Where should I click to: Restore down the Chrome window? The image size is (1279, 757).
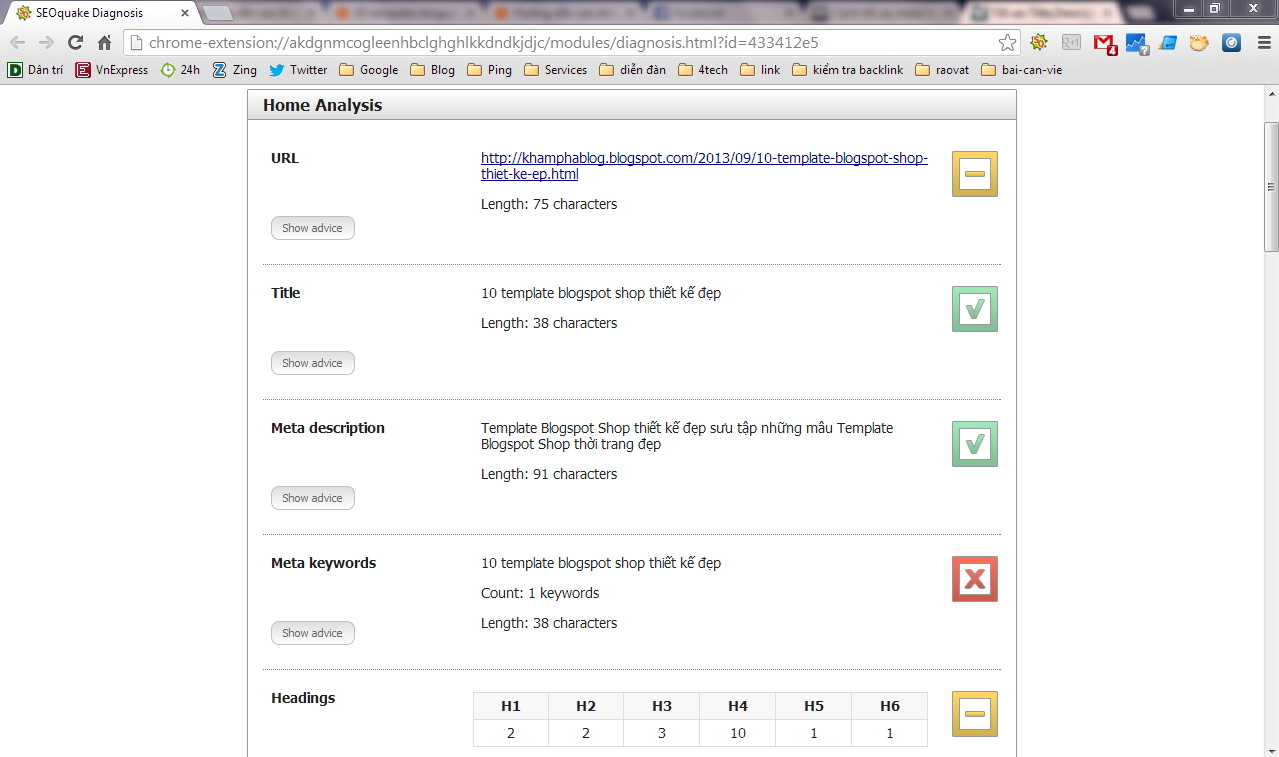point(1215,8)
